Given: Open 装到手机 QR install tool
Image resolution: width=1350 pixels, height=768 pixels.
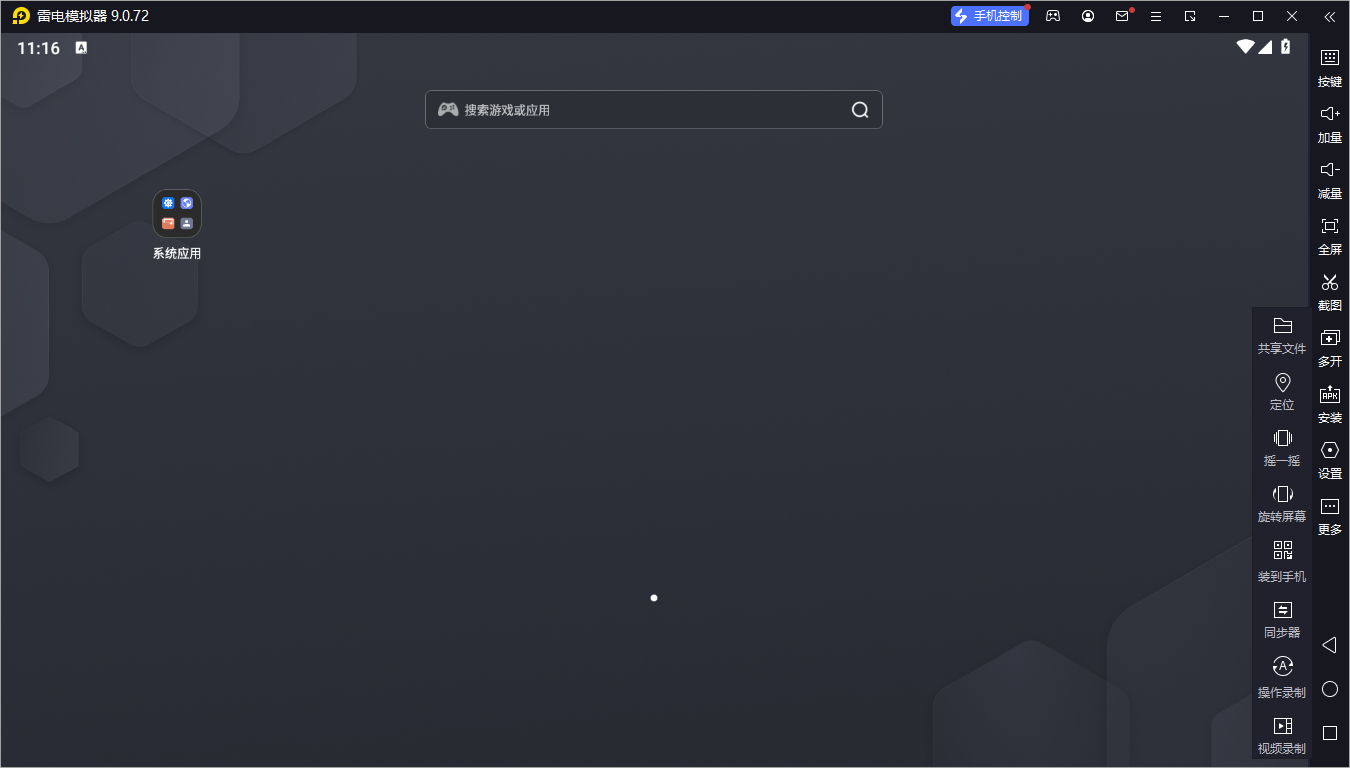Looking at the screenshot, I should 1282,562.
